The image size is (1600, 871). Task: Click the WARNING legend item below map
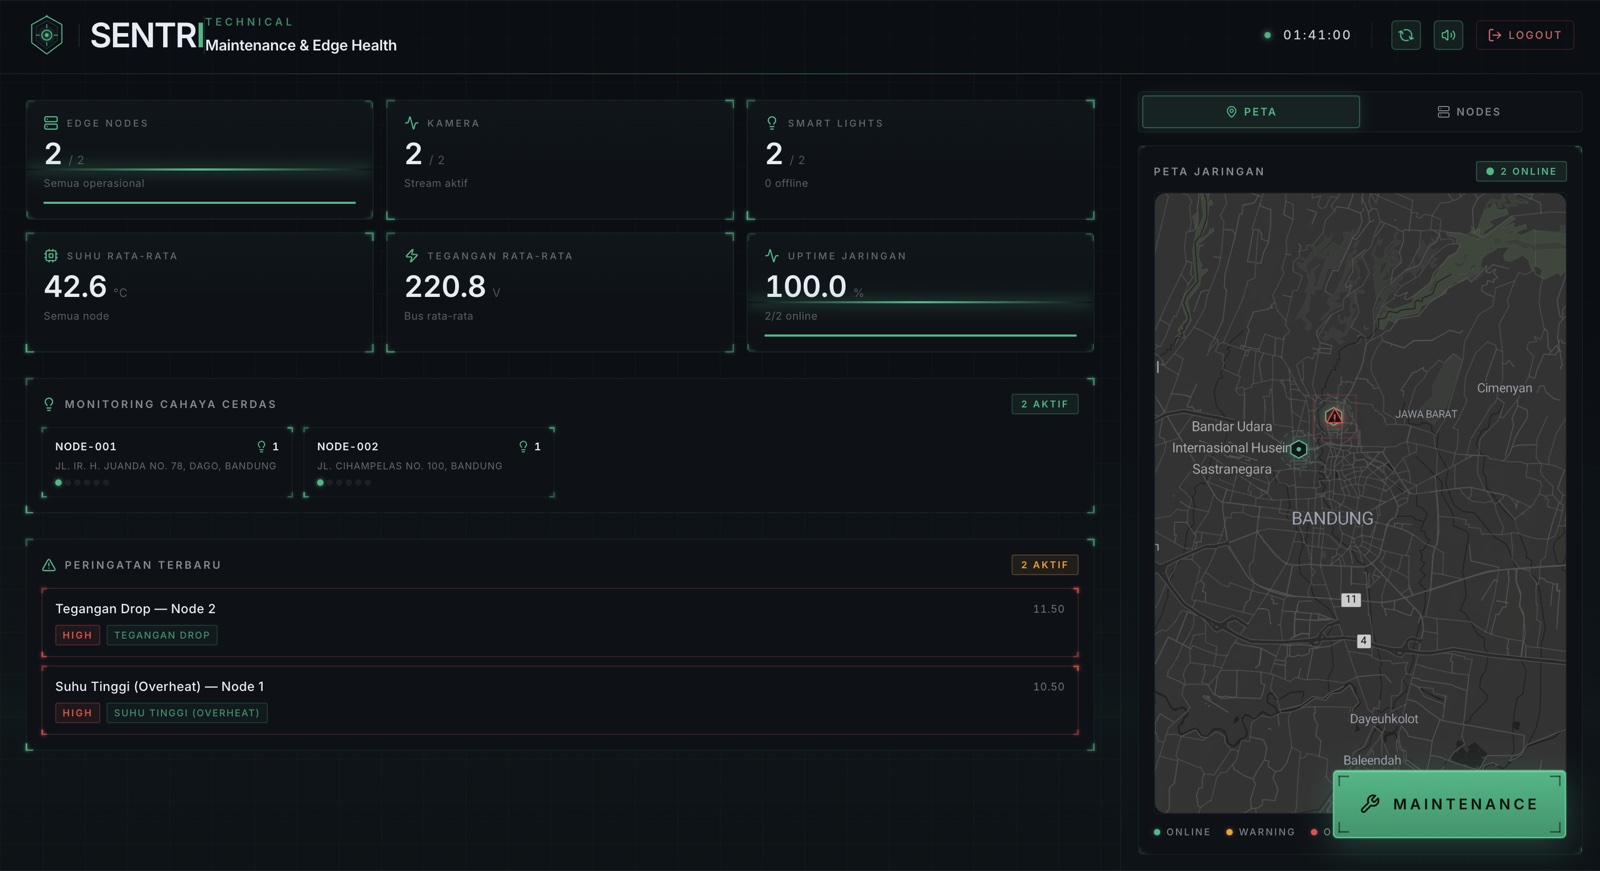pyautogui.click(x=1260, y=832)
